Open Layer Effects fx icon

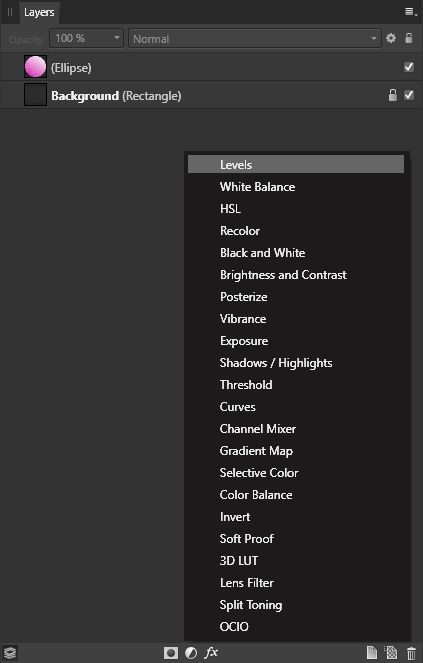211,652
